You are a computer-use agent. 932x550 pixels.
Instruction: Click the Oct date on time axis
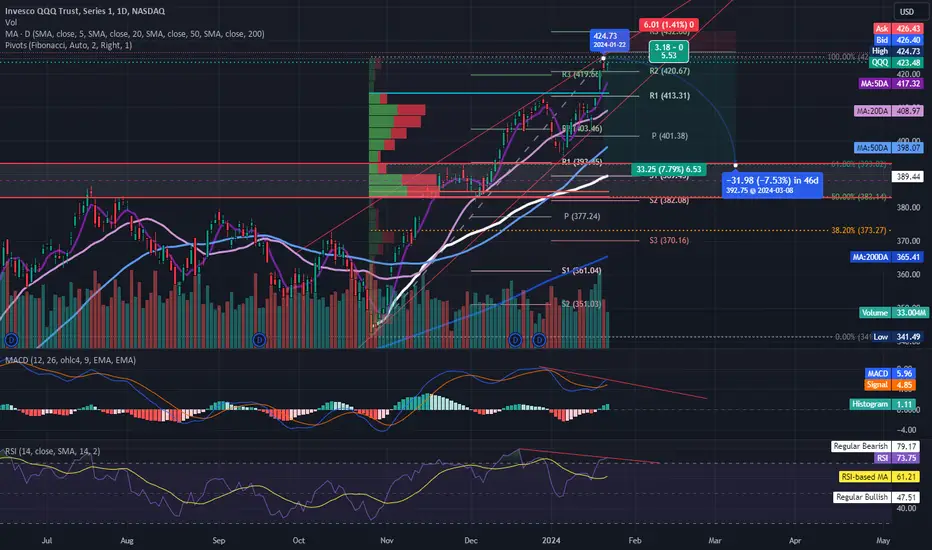coord(298,540)
